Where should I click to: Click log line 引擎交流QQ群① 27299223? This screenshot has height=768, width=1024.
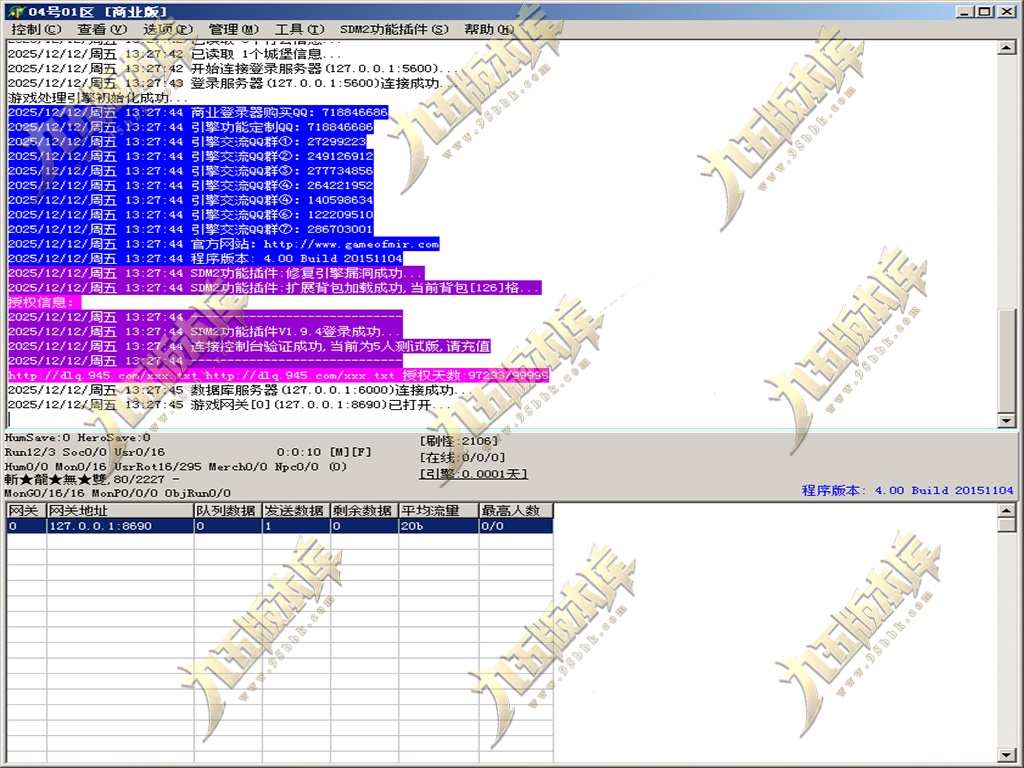pyautogui.click(x=187, y=142)
